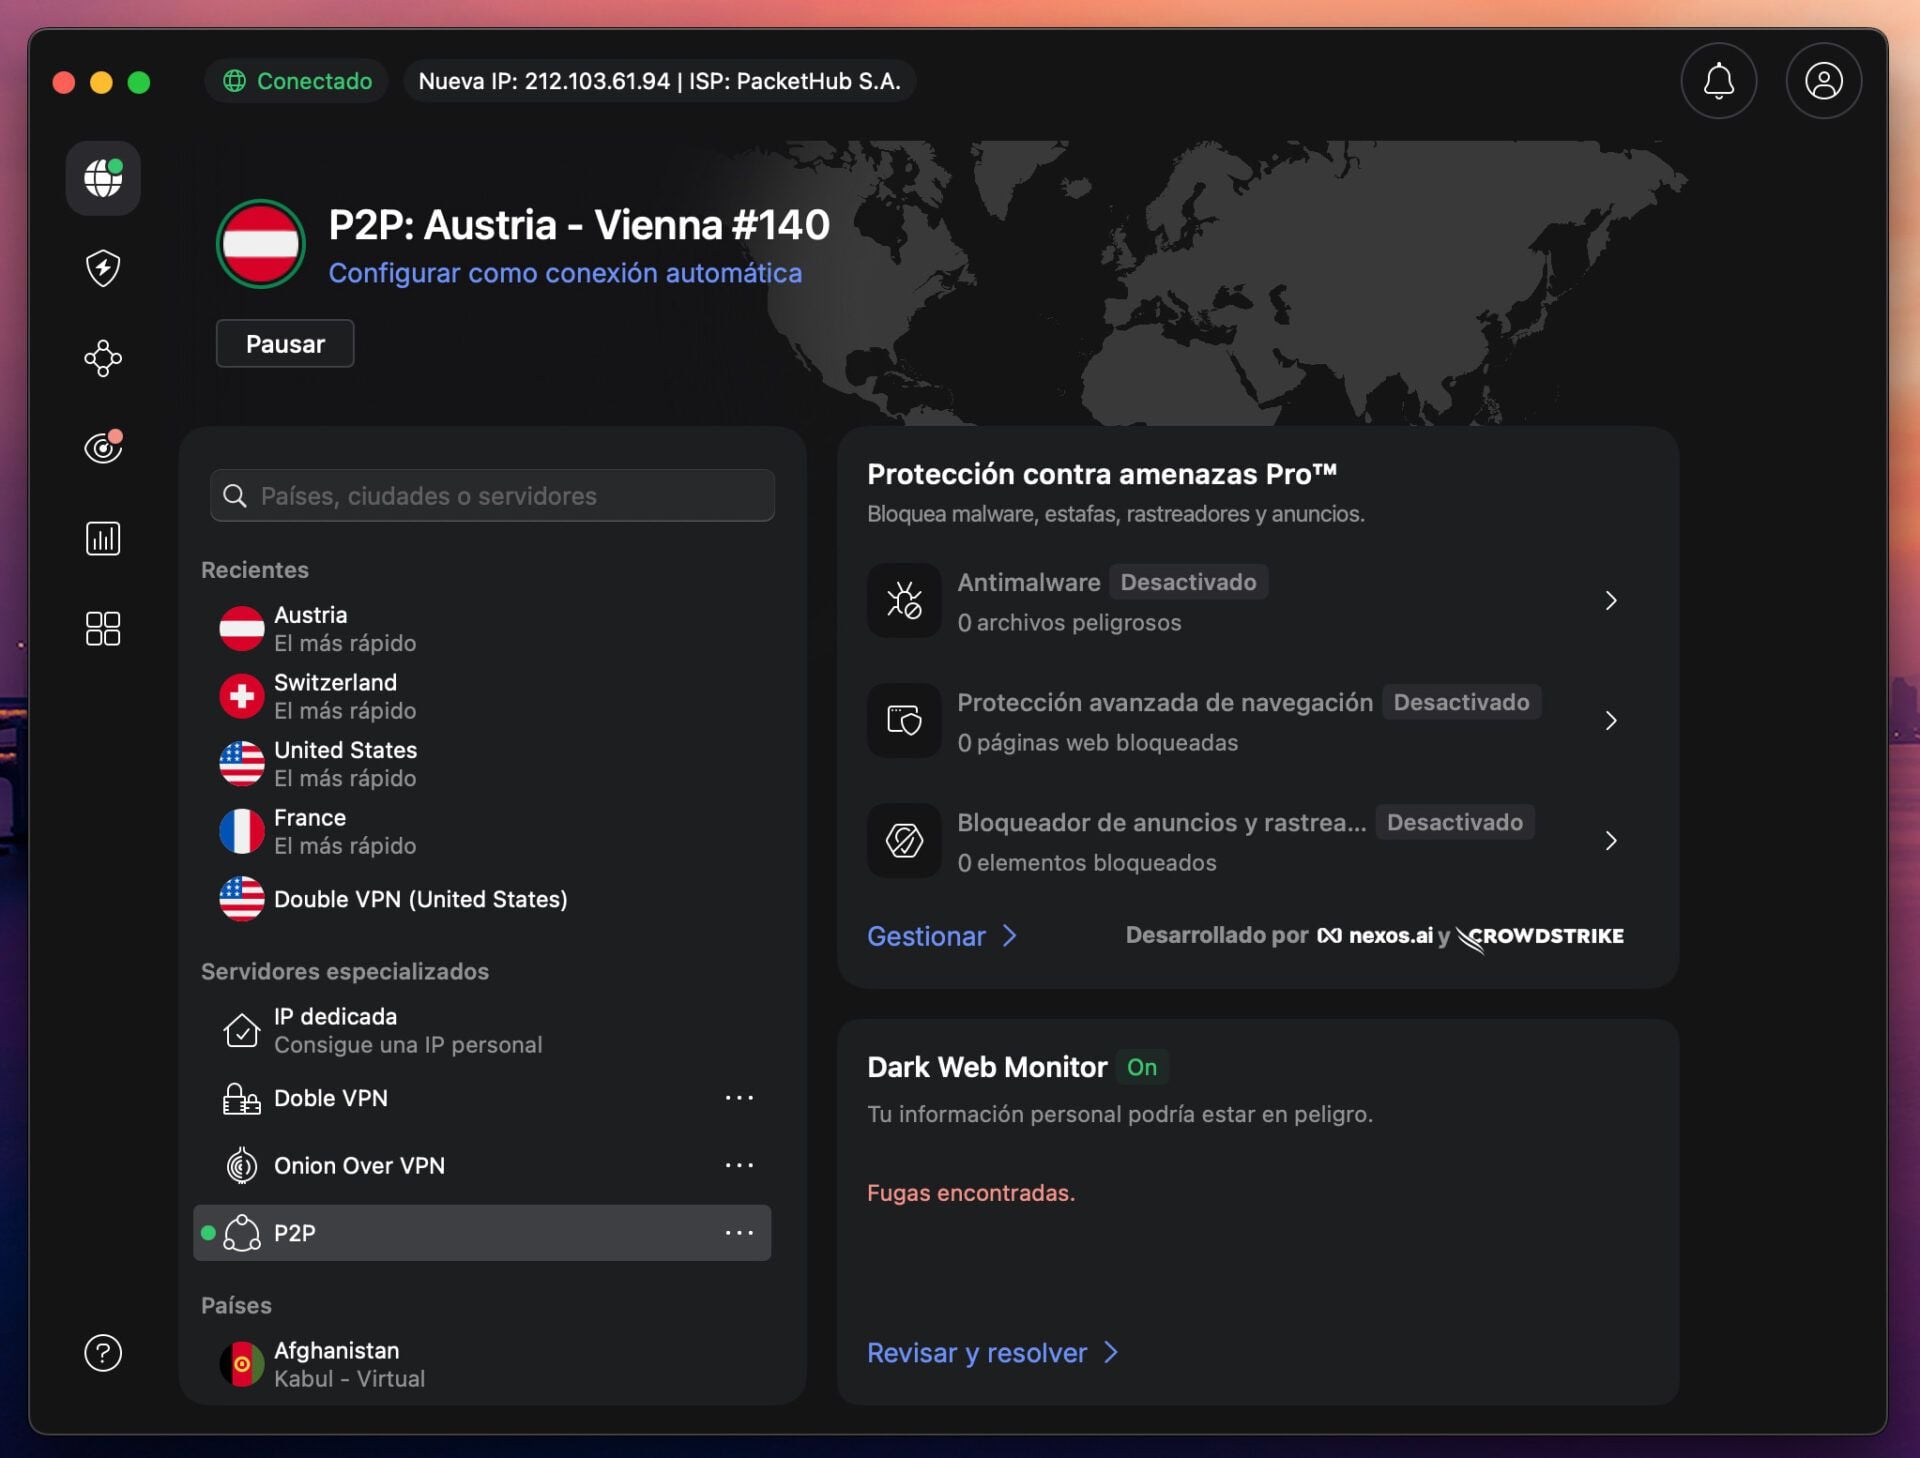
Task: Open the VPN globe tab in sidebar
Action: [103, 178]
